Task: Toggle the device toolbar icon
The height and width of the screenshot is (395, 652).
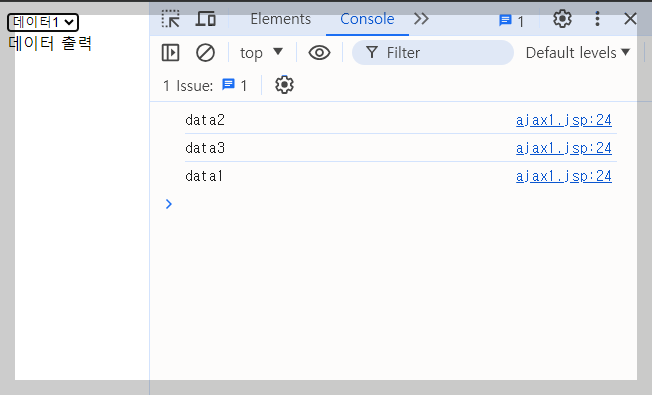Action: tap(205, 19)
